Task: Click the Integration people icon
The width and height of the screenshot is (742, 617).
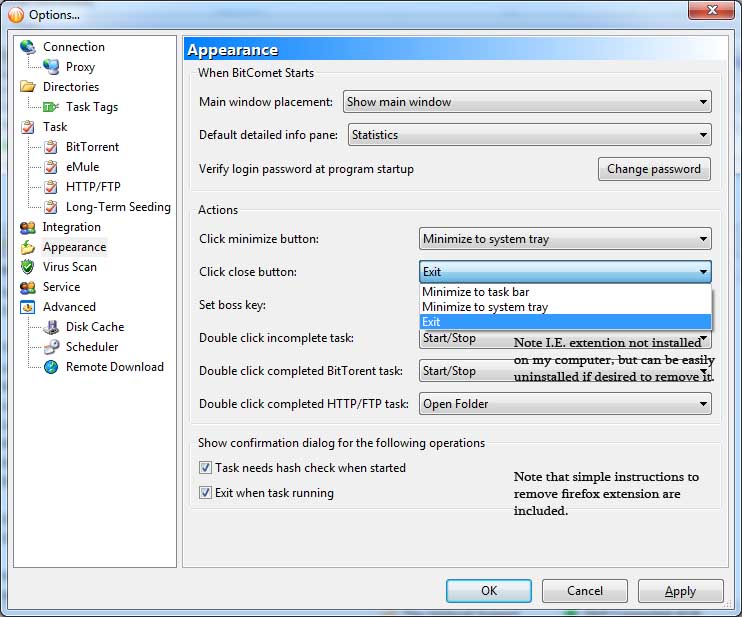Action: click(x=28, y=227)
